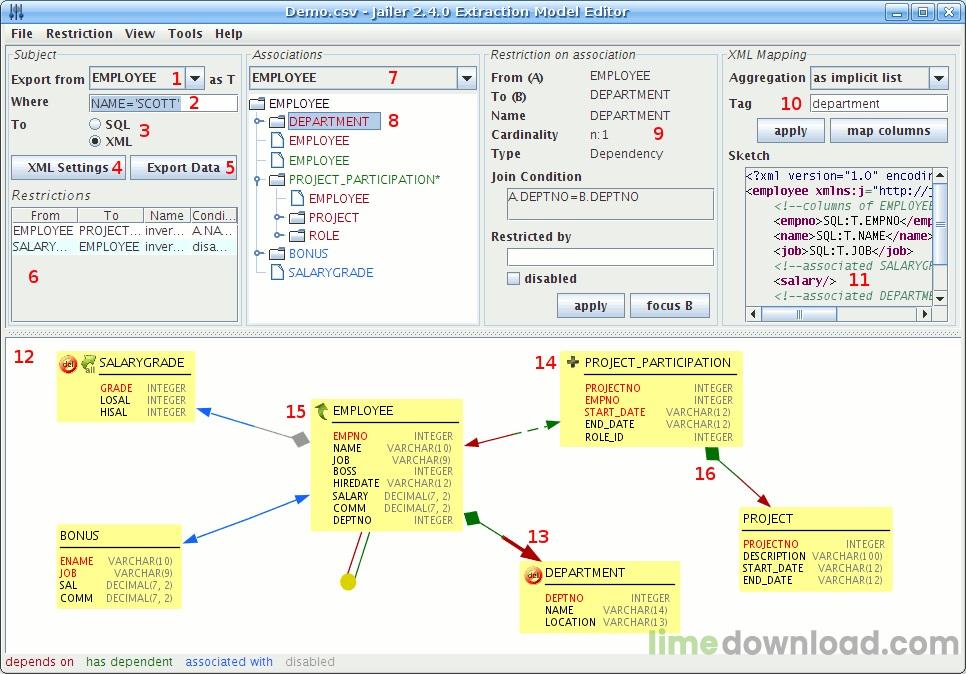Click the gray diamond association marker near EMPLOYEE

[300, 439]
